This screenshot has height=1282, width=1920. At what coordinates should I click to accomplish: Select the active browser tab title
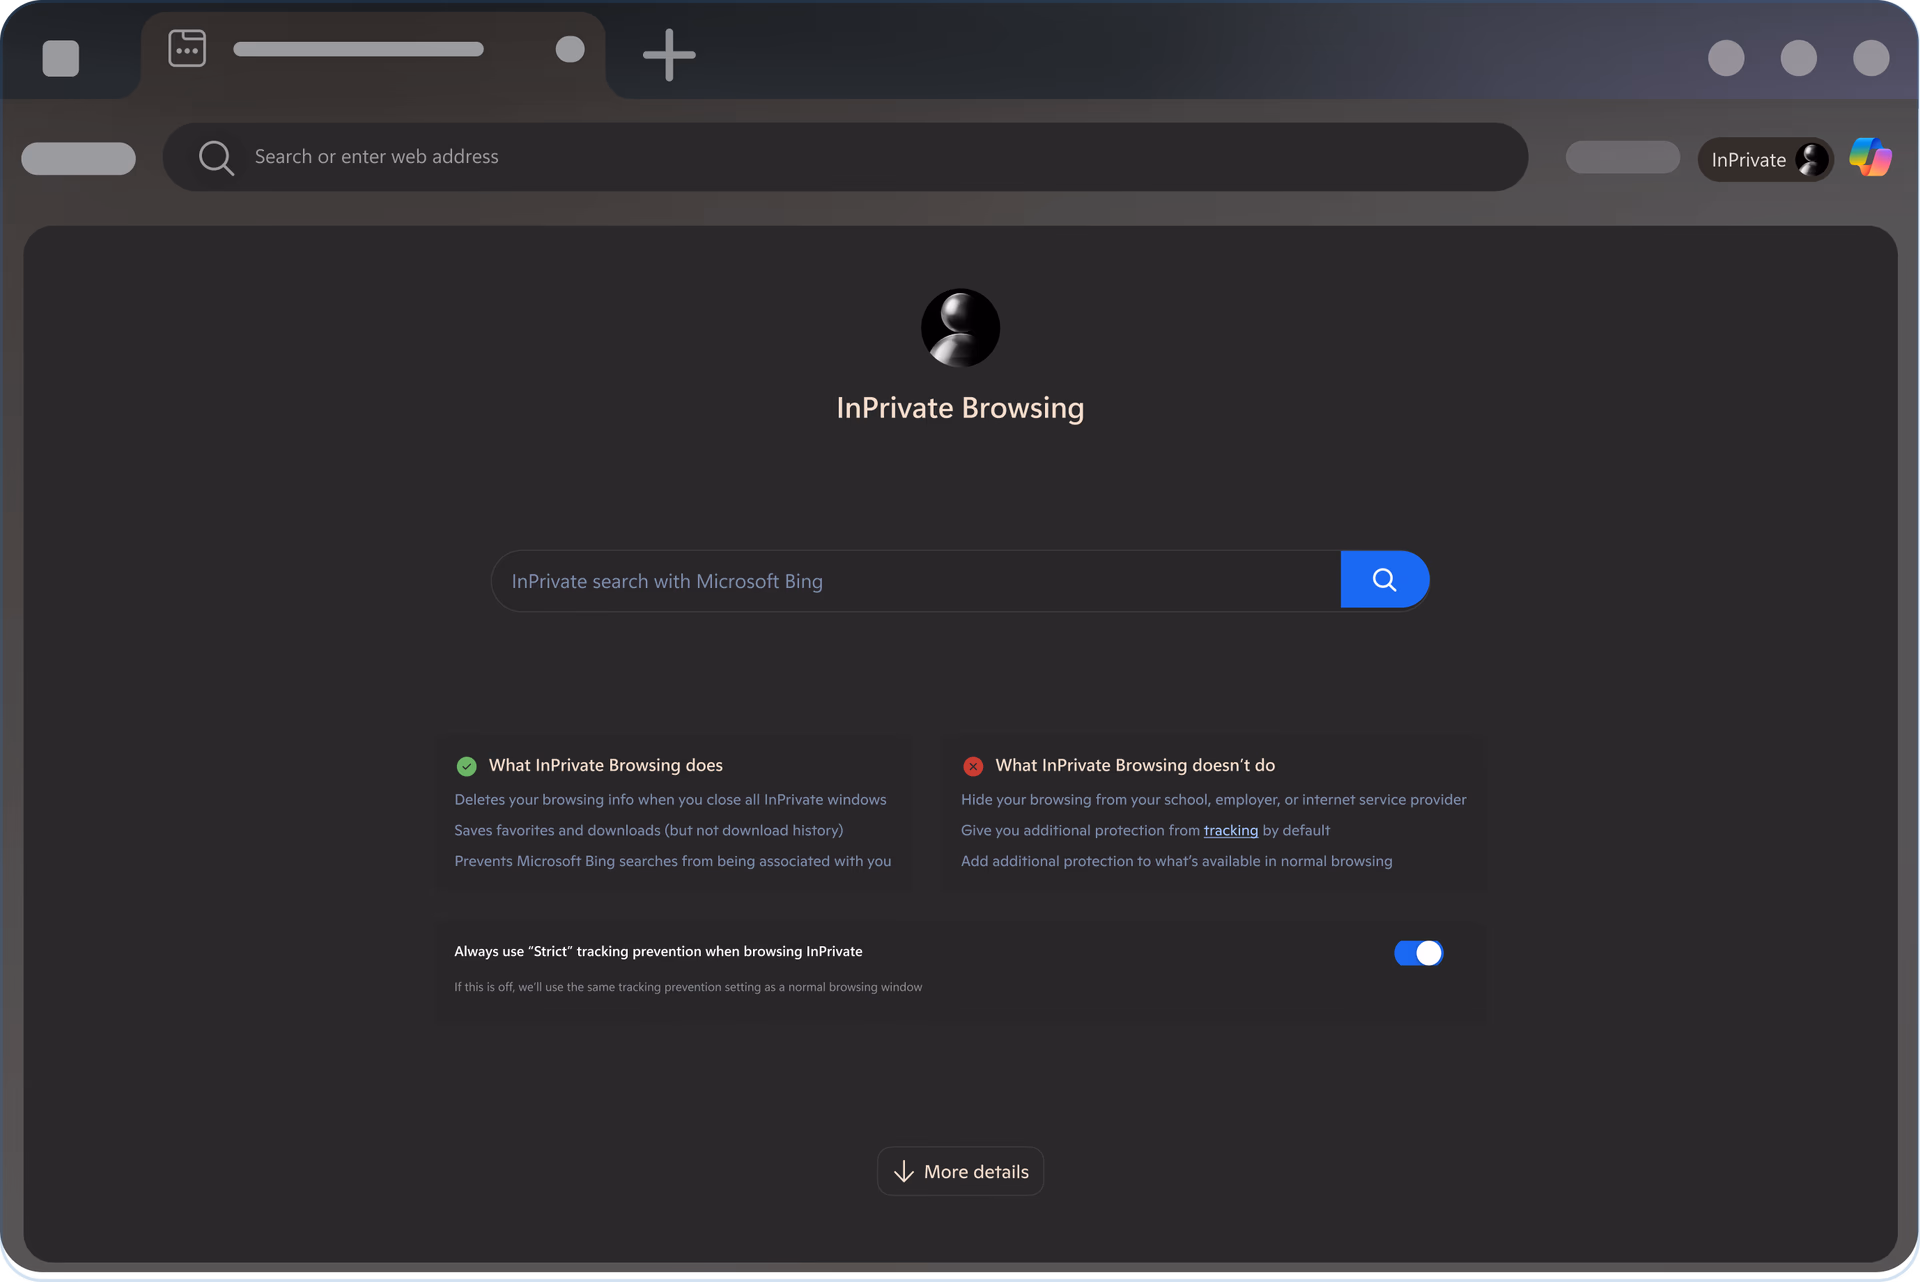358,49
